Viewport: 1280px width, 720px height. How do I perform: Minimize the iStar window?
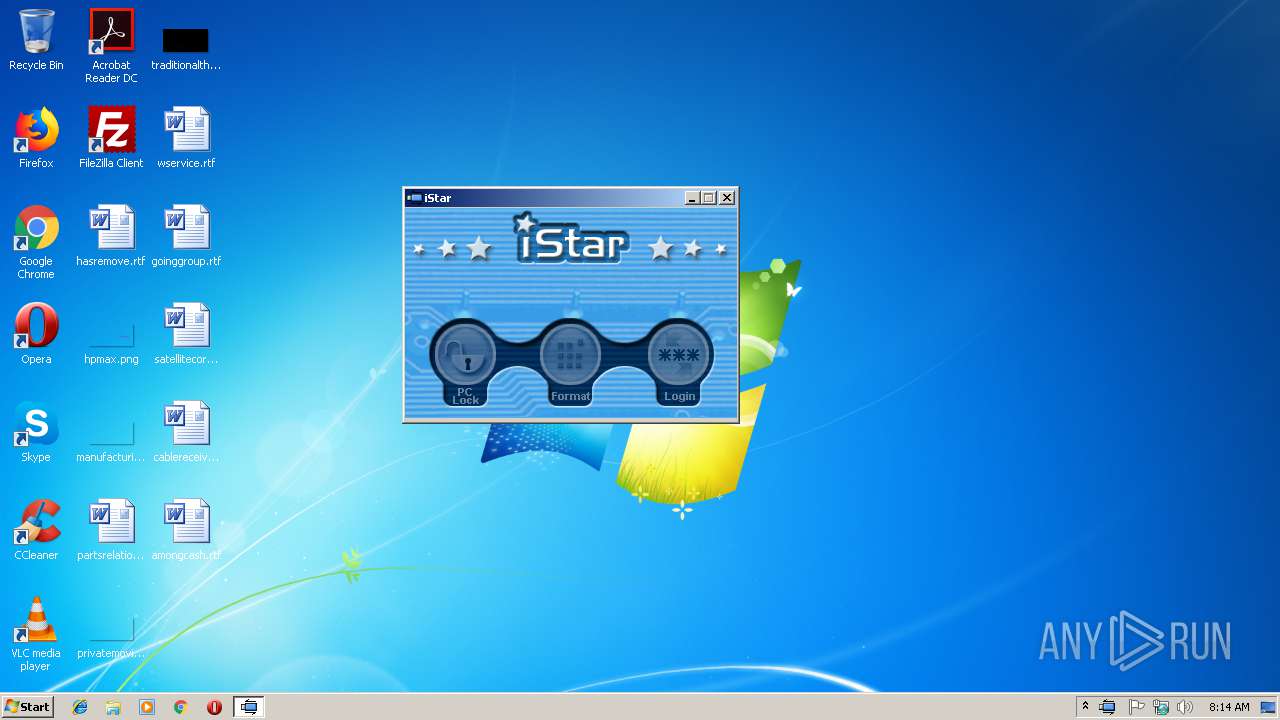pyautogui.click(x=692, y=198)
